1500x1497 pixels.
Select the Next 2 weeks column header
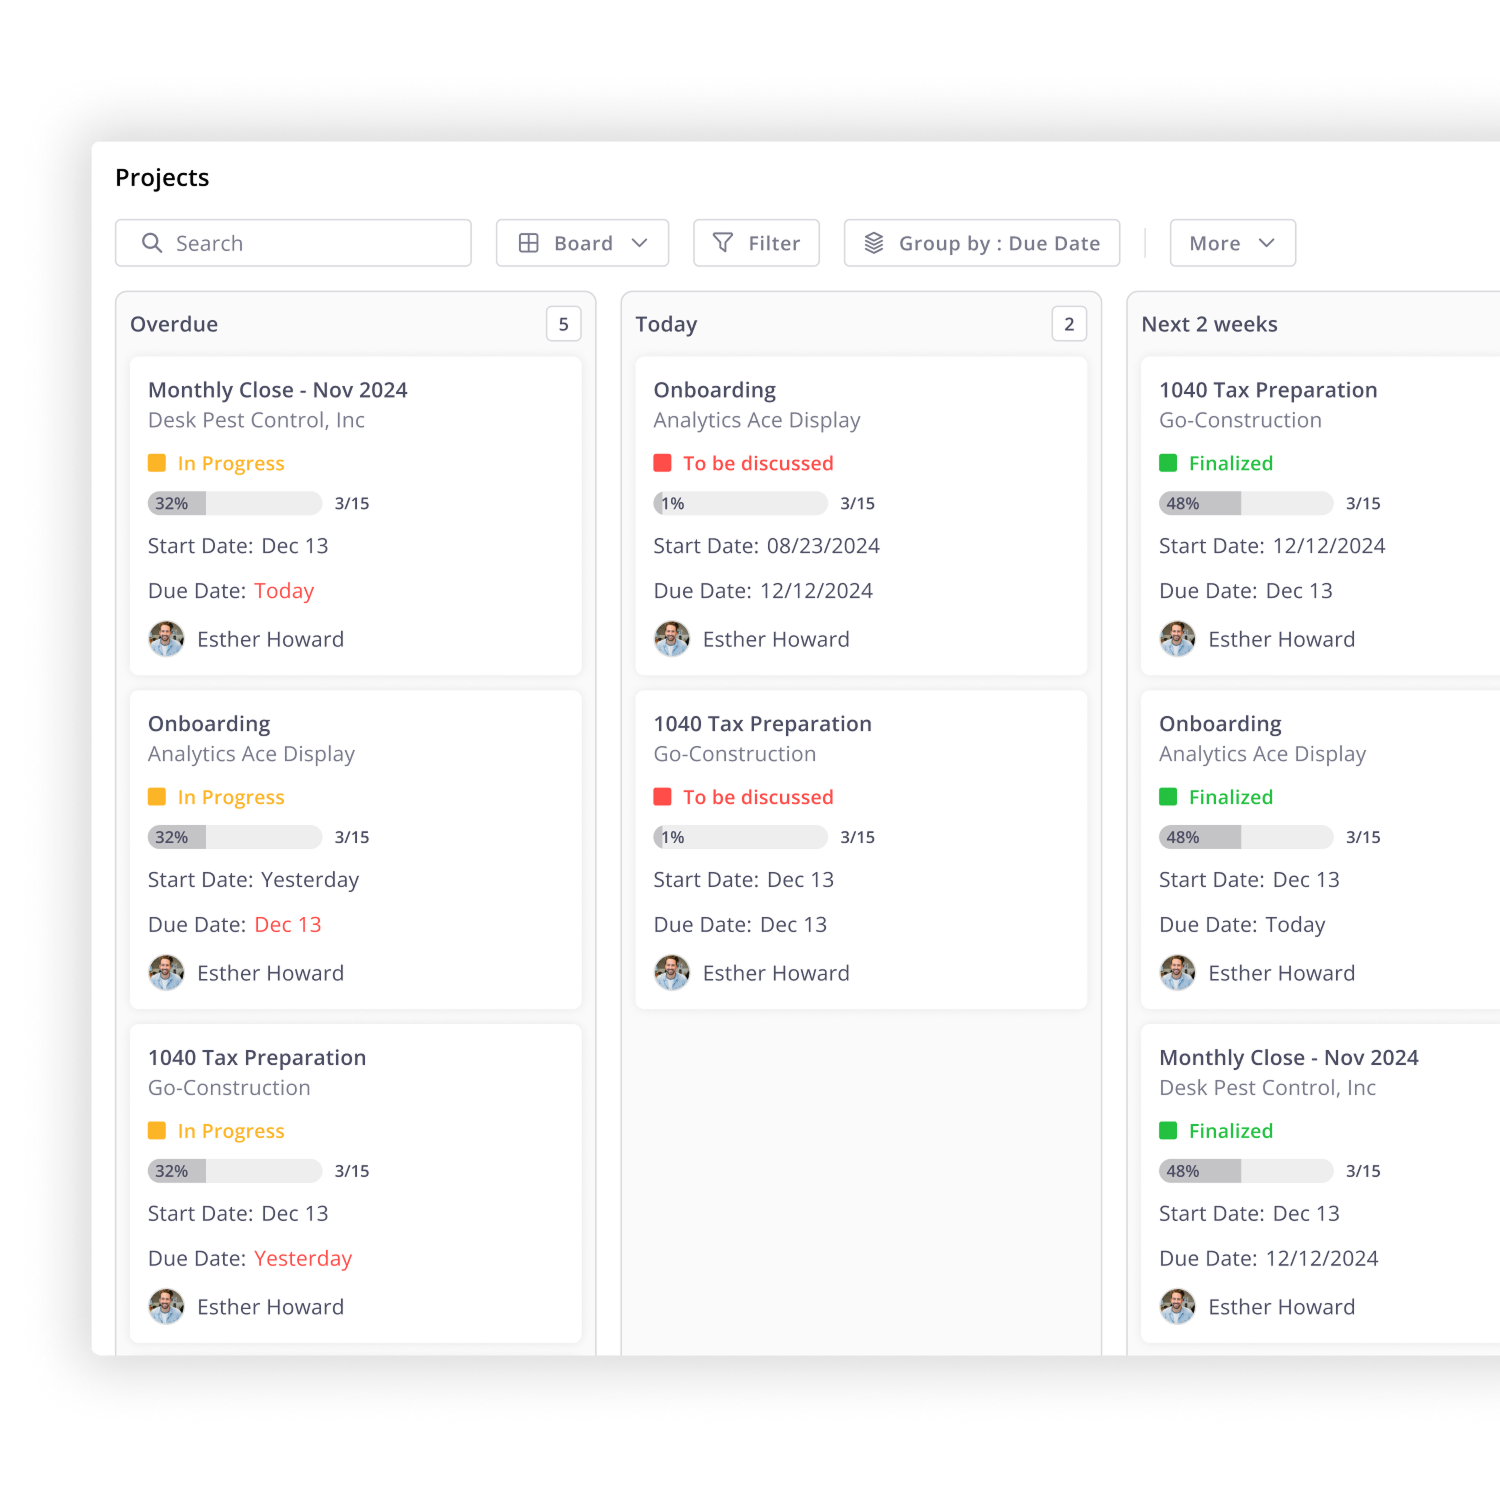tap(1209, 324)
